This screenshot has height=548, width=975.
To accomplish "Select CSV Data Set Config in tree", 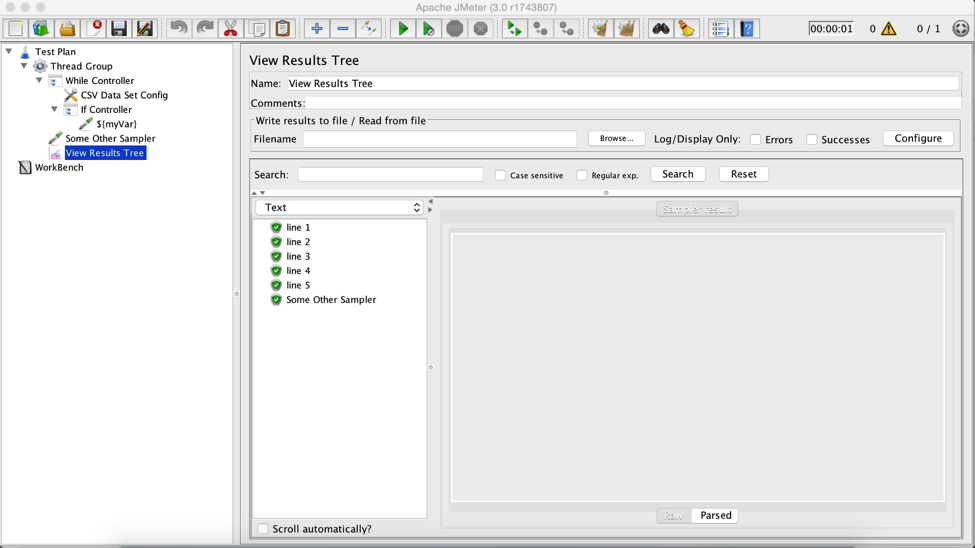I will click(x=124, y=95).
